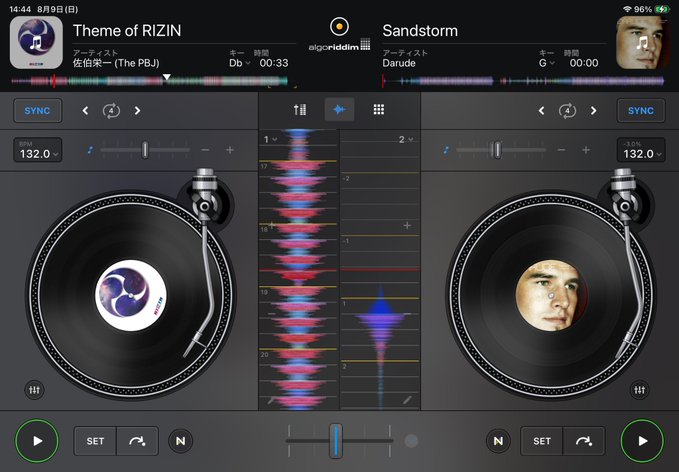Screen dimensions: 679x472
Task: Nudge left deck tempo up with plus
Action: tap(230, 150)
